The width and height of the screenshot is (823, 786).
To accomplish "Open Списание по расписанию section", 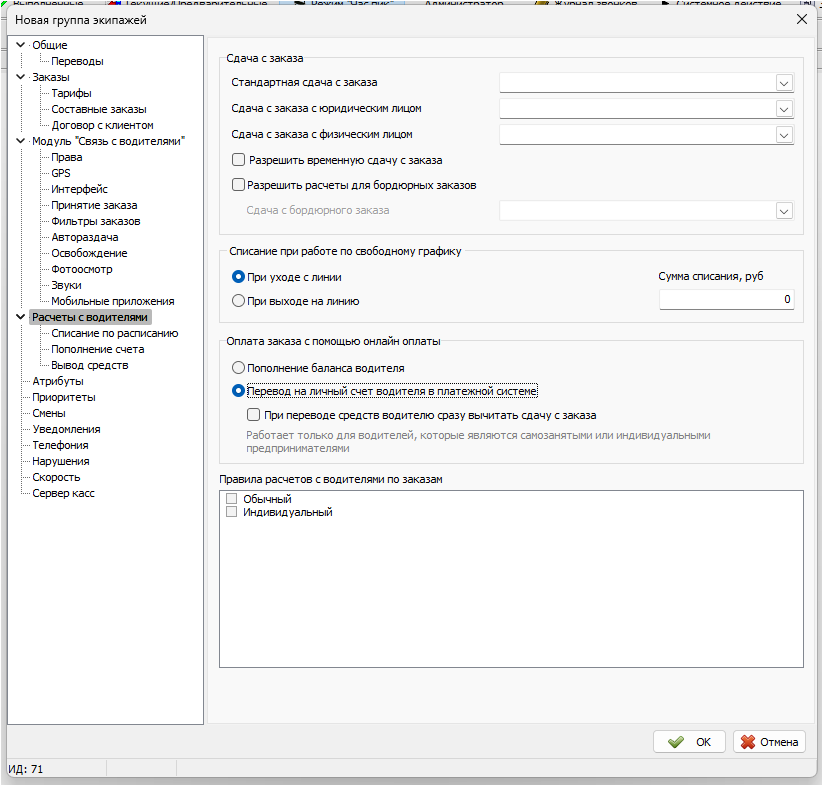I will coord(115,333).
